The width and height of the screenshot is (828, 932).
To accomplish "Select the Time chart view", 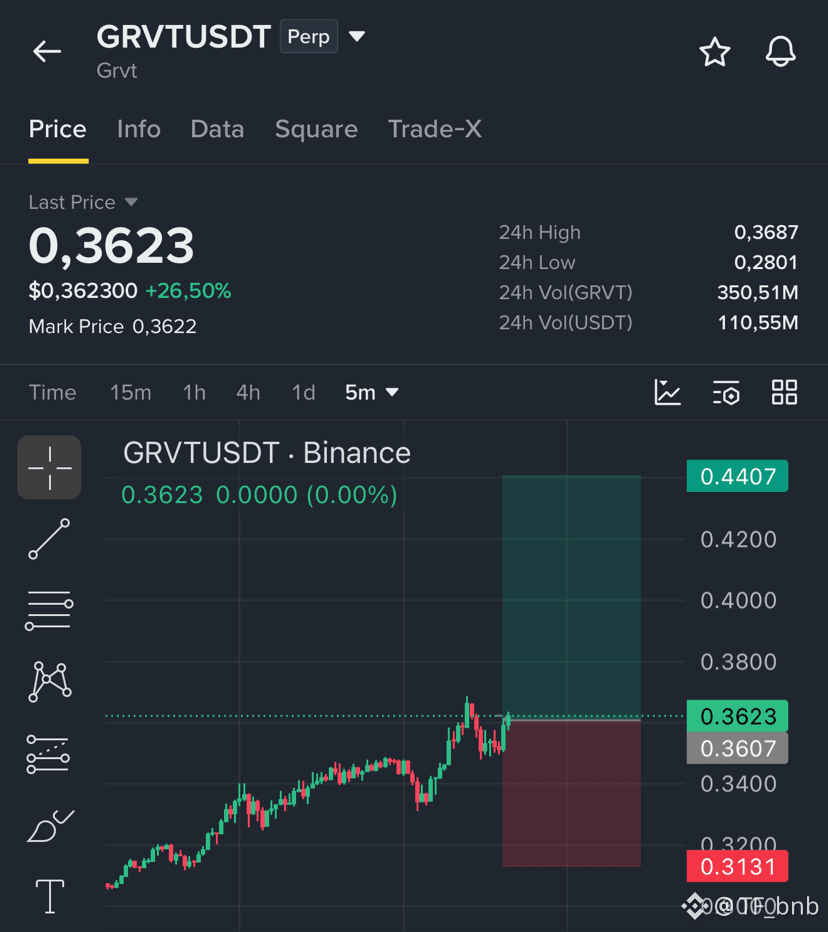I will [52, 392].
